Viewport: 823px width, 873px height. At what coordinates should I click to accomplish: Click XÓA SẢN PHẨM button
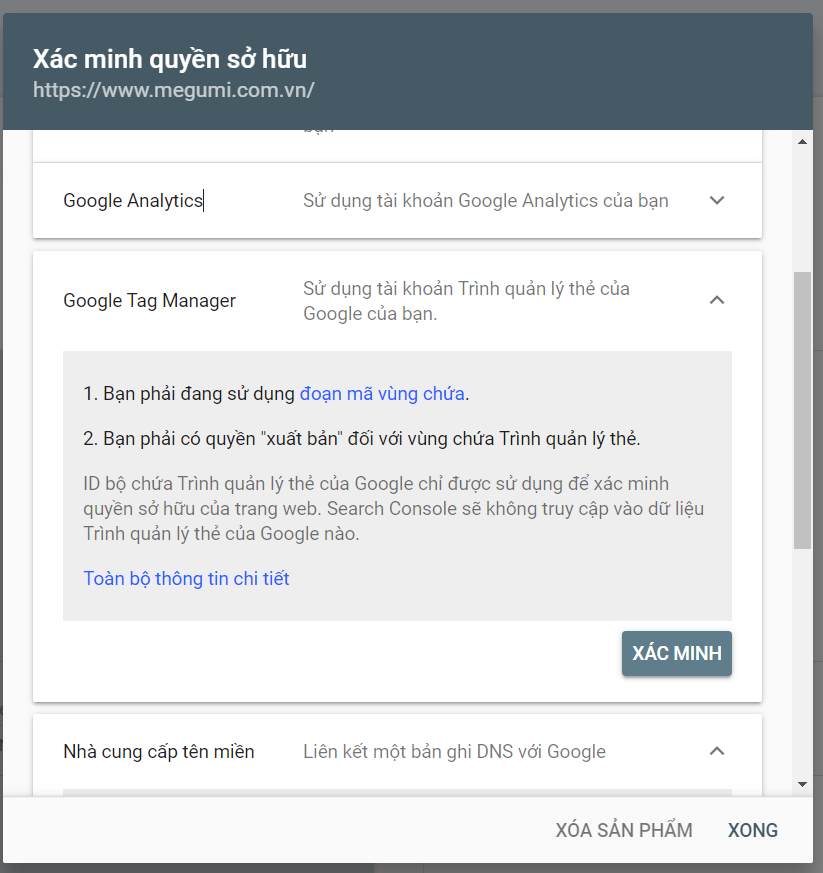624,830
